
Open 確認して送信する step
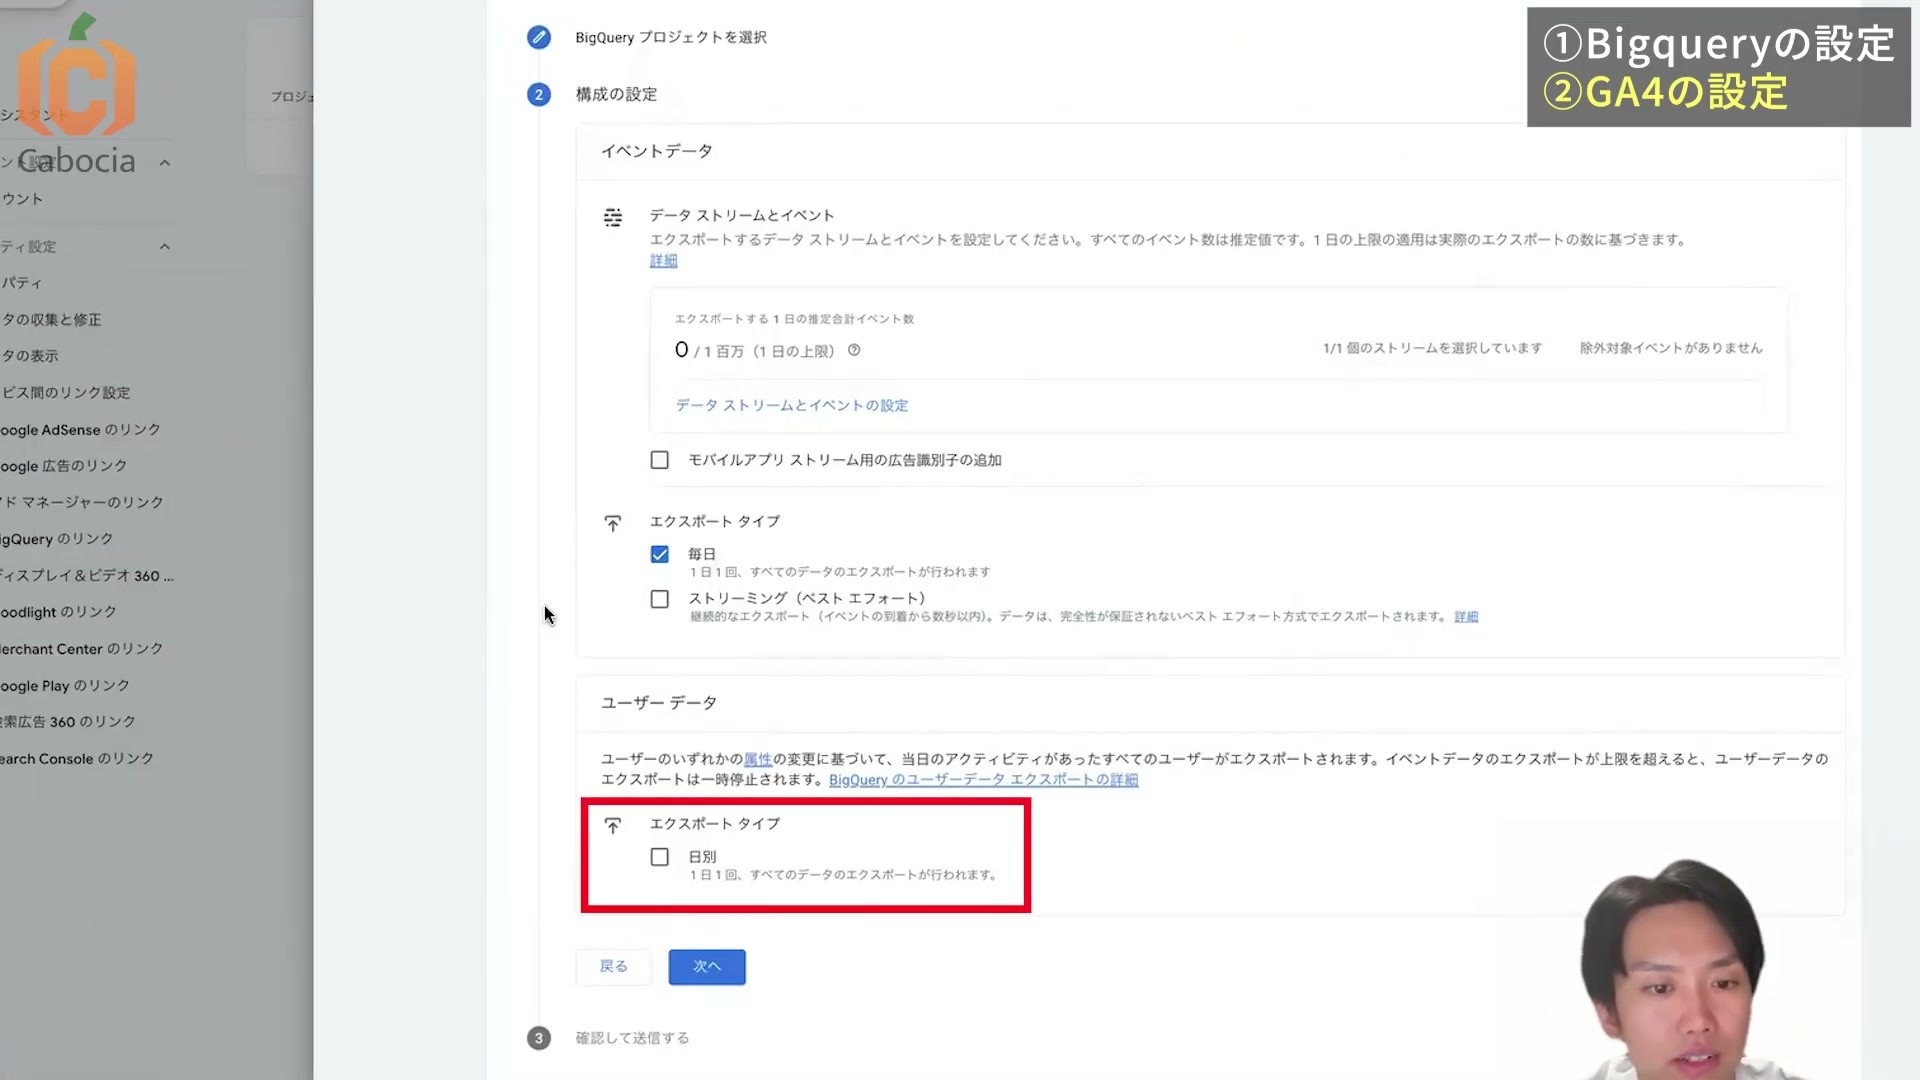click(632, 1038)
